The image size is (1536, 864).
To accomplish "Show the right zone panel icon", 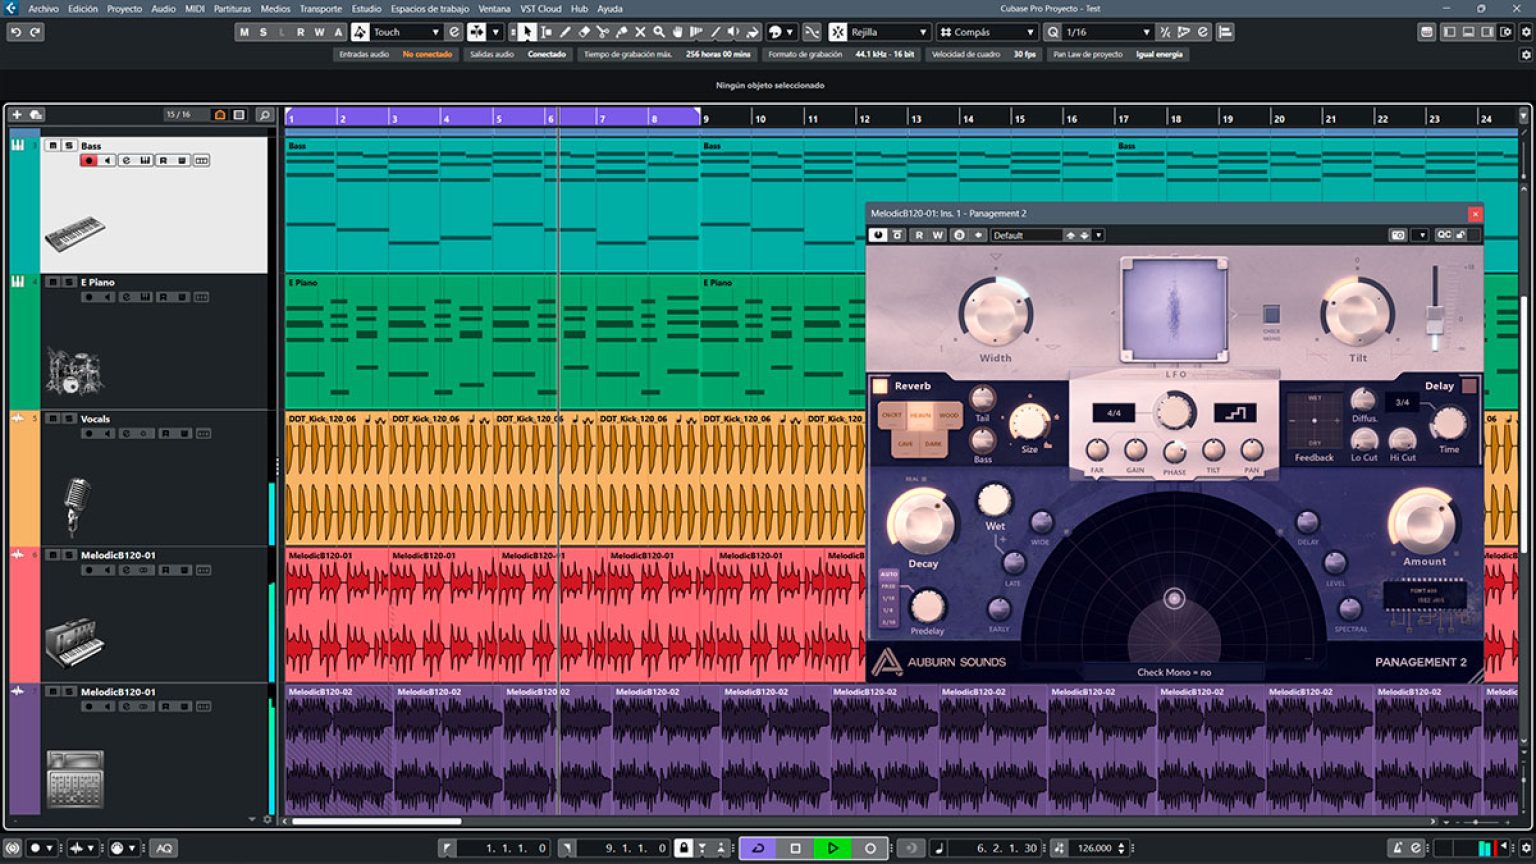I will click(1487, 32).
